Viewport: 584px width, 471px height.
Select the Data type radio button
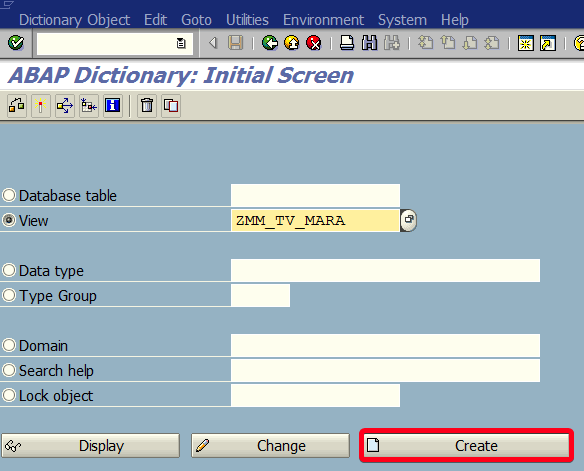pyautogui.click(x=9, y=270)
